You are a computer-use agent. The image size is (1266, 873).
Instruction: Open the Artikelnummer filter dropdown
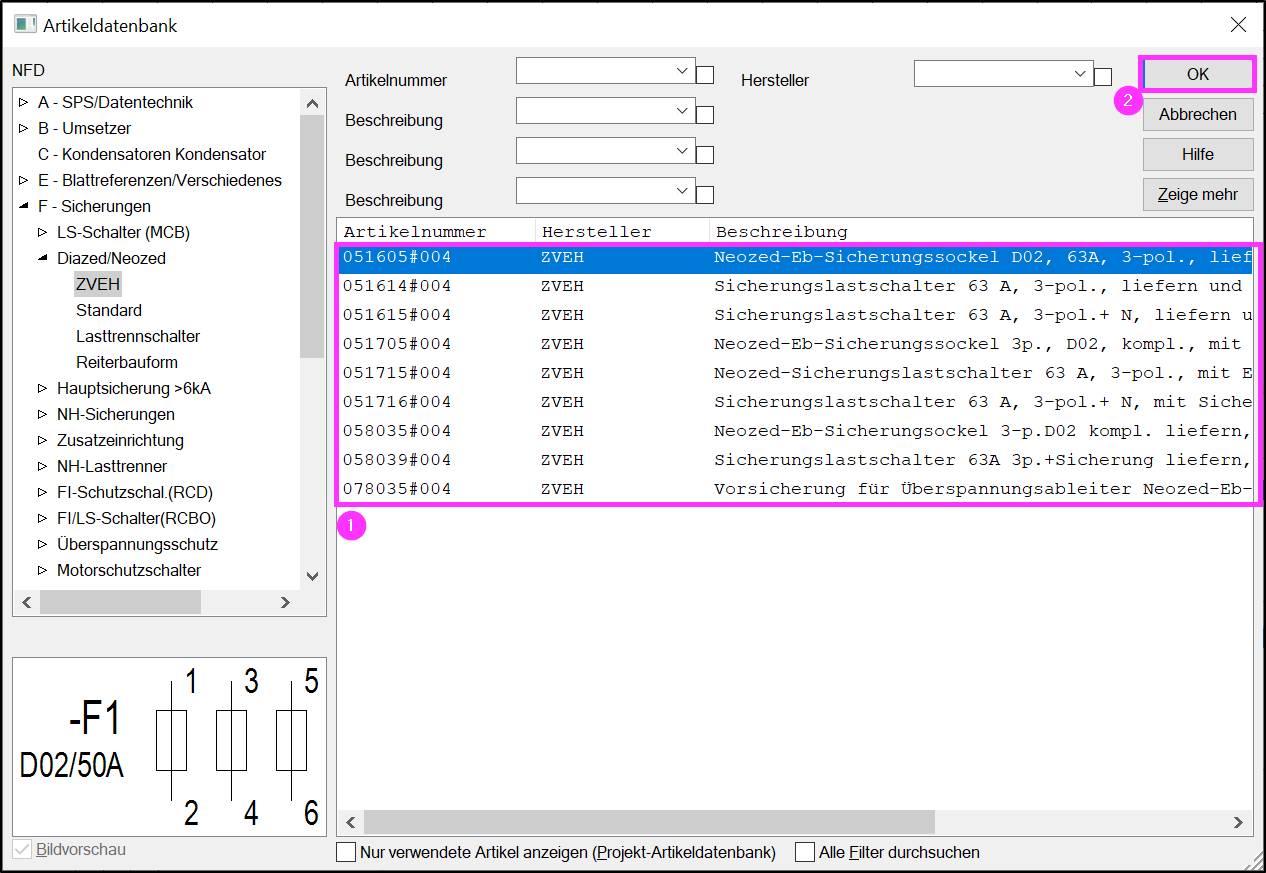(x=682, y=71)
